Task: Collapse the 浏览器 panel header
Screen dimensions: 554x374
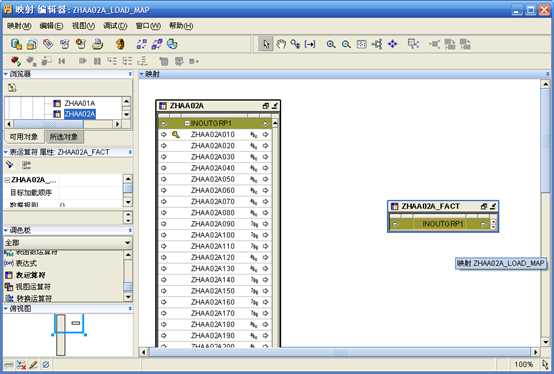Action: [x=6, y=74]
